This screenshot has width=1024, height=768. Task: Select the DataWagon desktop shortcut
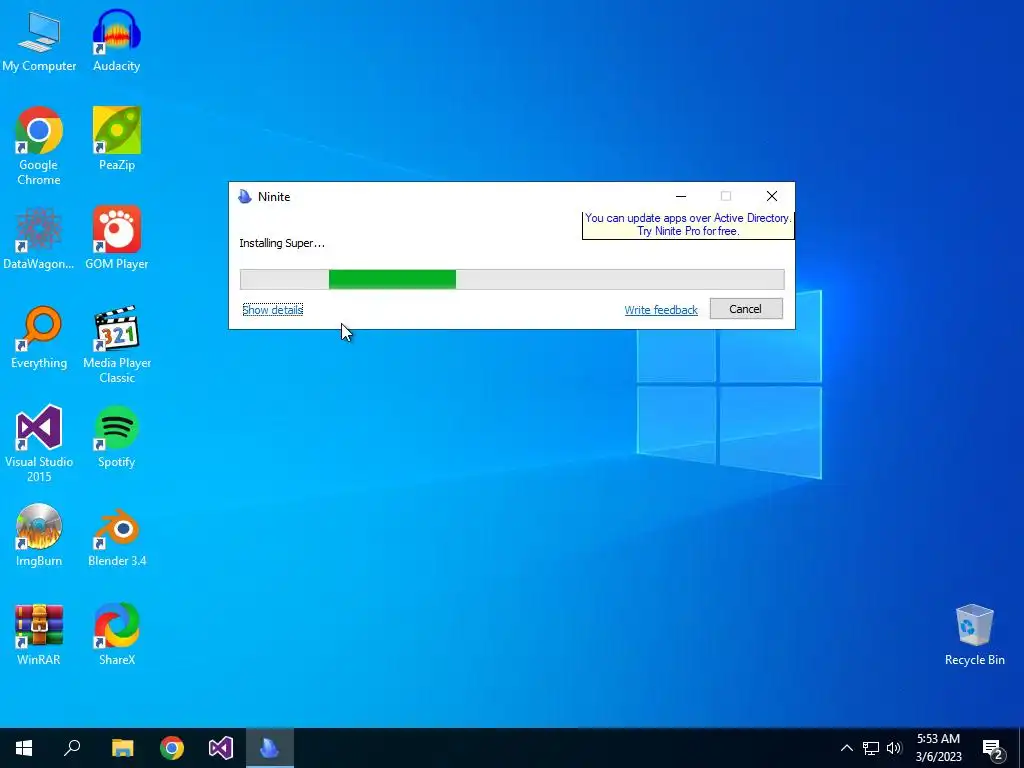tap(39, 238)
